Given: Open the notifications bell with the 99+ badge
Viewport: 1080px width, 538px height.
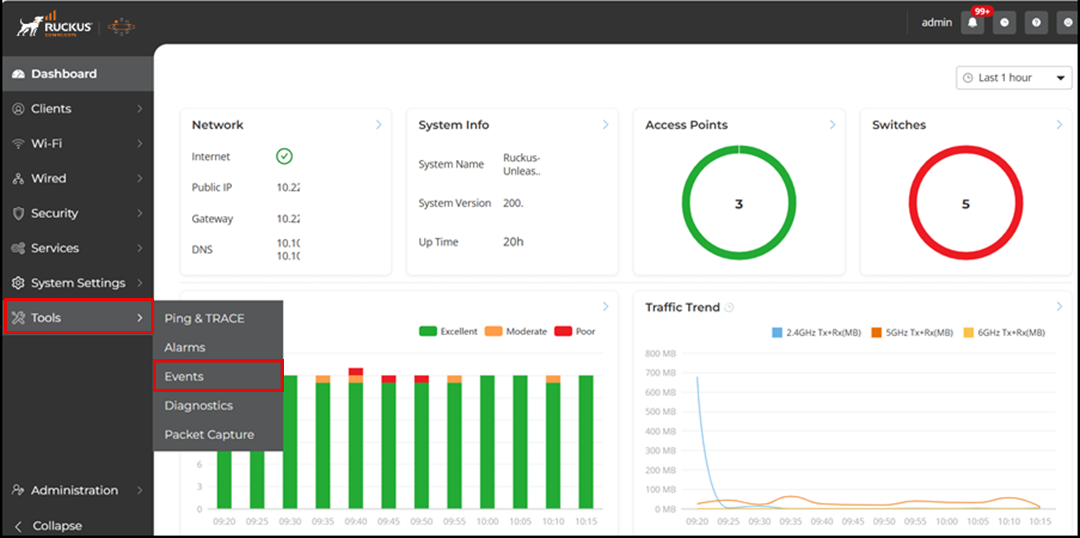Looking at the screenshot, I should pyautogui.click(x=972, y=22).
